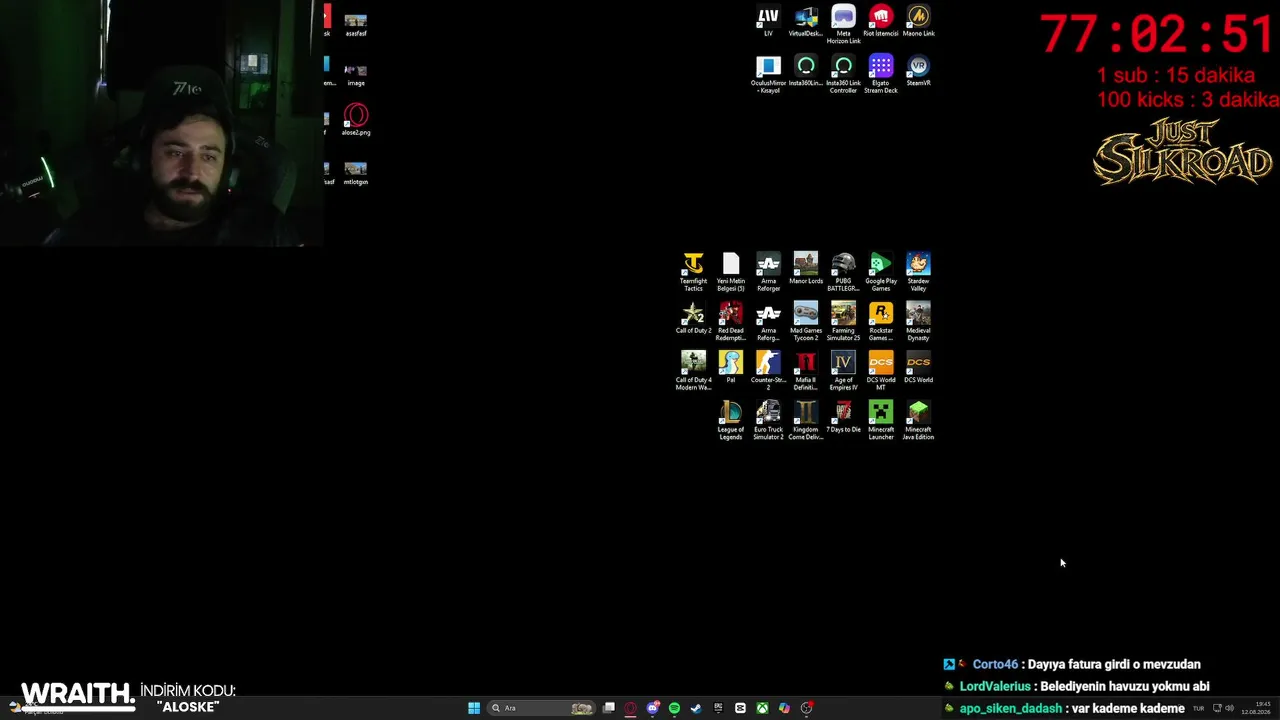Screen dimensions: 1280x720
Task: Open the Insta360 Link Controller shortcut
Action: pyautogui.click(x=843, y=75)
